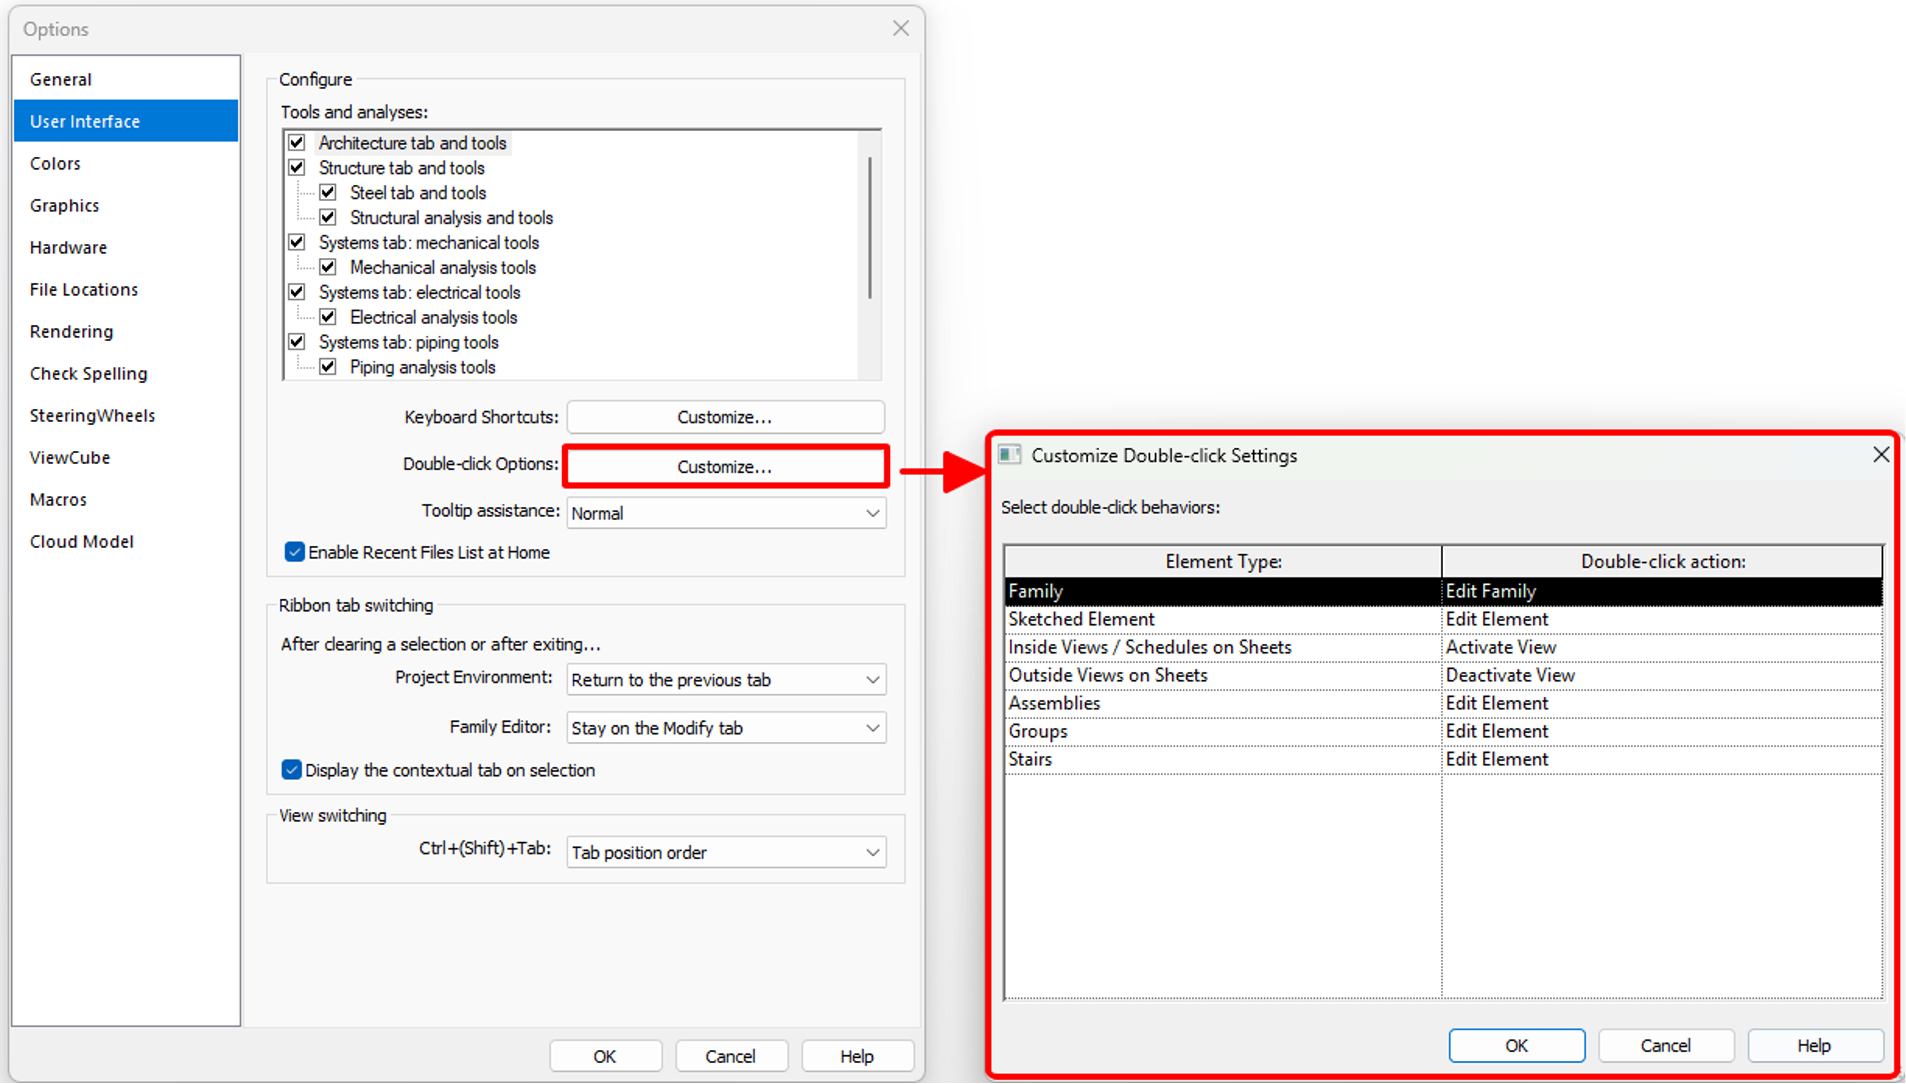Click Help in Double-click Settings dialog
This screenshot has width=1906, height=1084.
coord(1815,1045)
